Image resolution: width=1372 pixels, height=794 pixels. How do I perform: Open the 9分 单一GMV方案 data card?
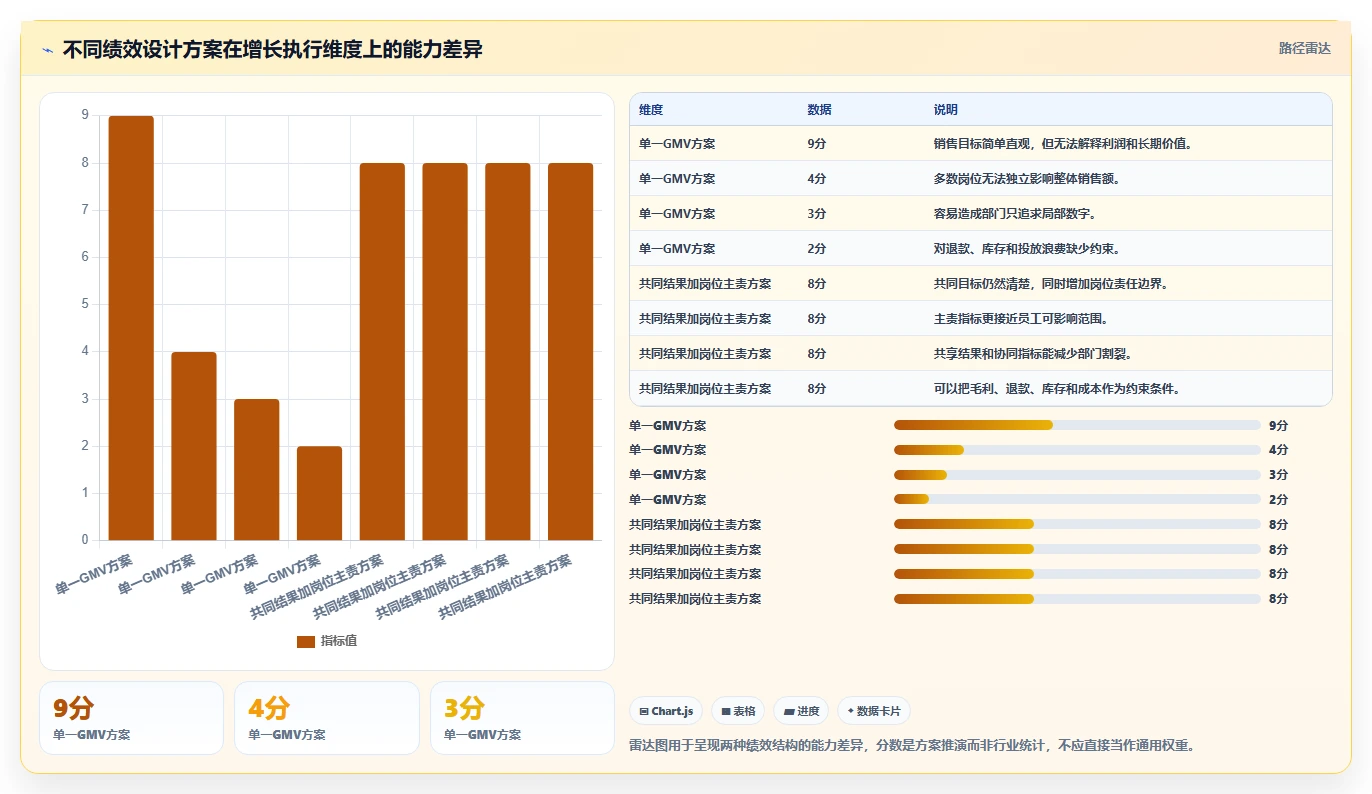point(131,718)
